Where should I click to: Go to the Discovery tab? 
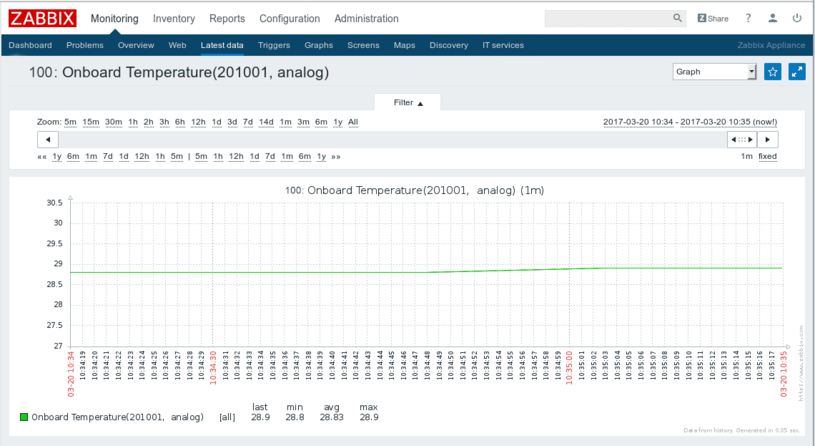point(449,45)
